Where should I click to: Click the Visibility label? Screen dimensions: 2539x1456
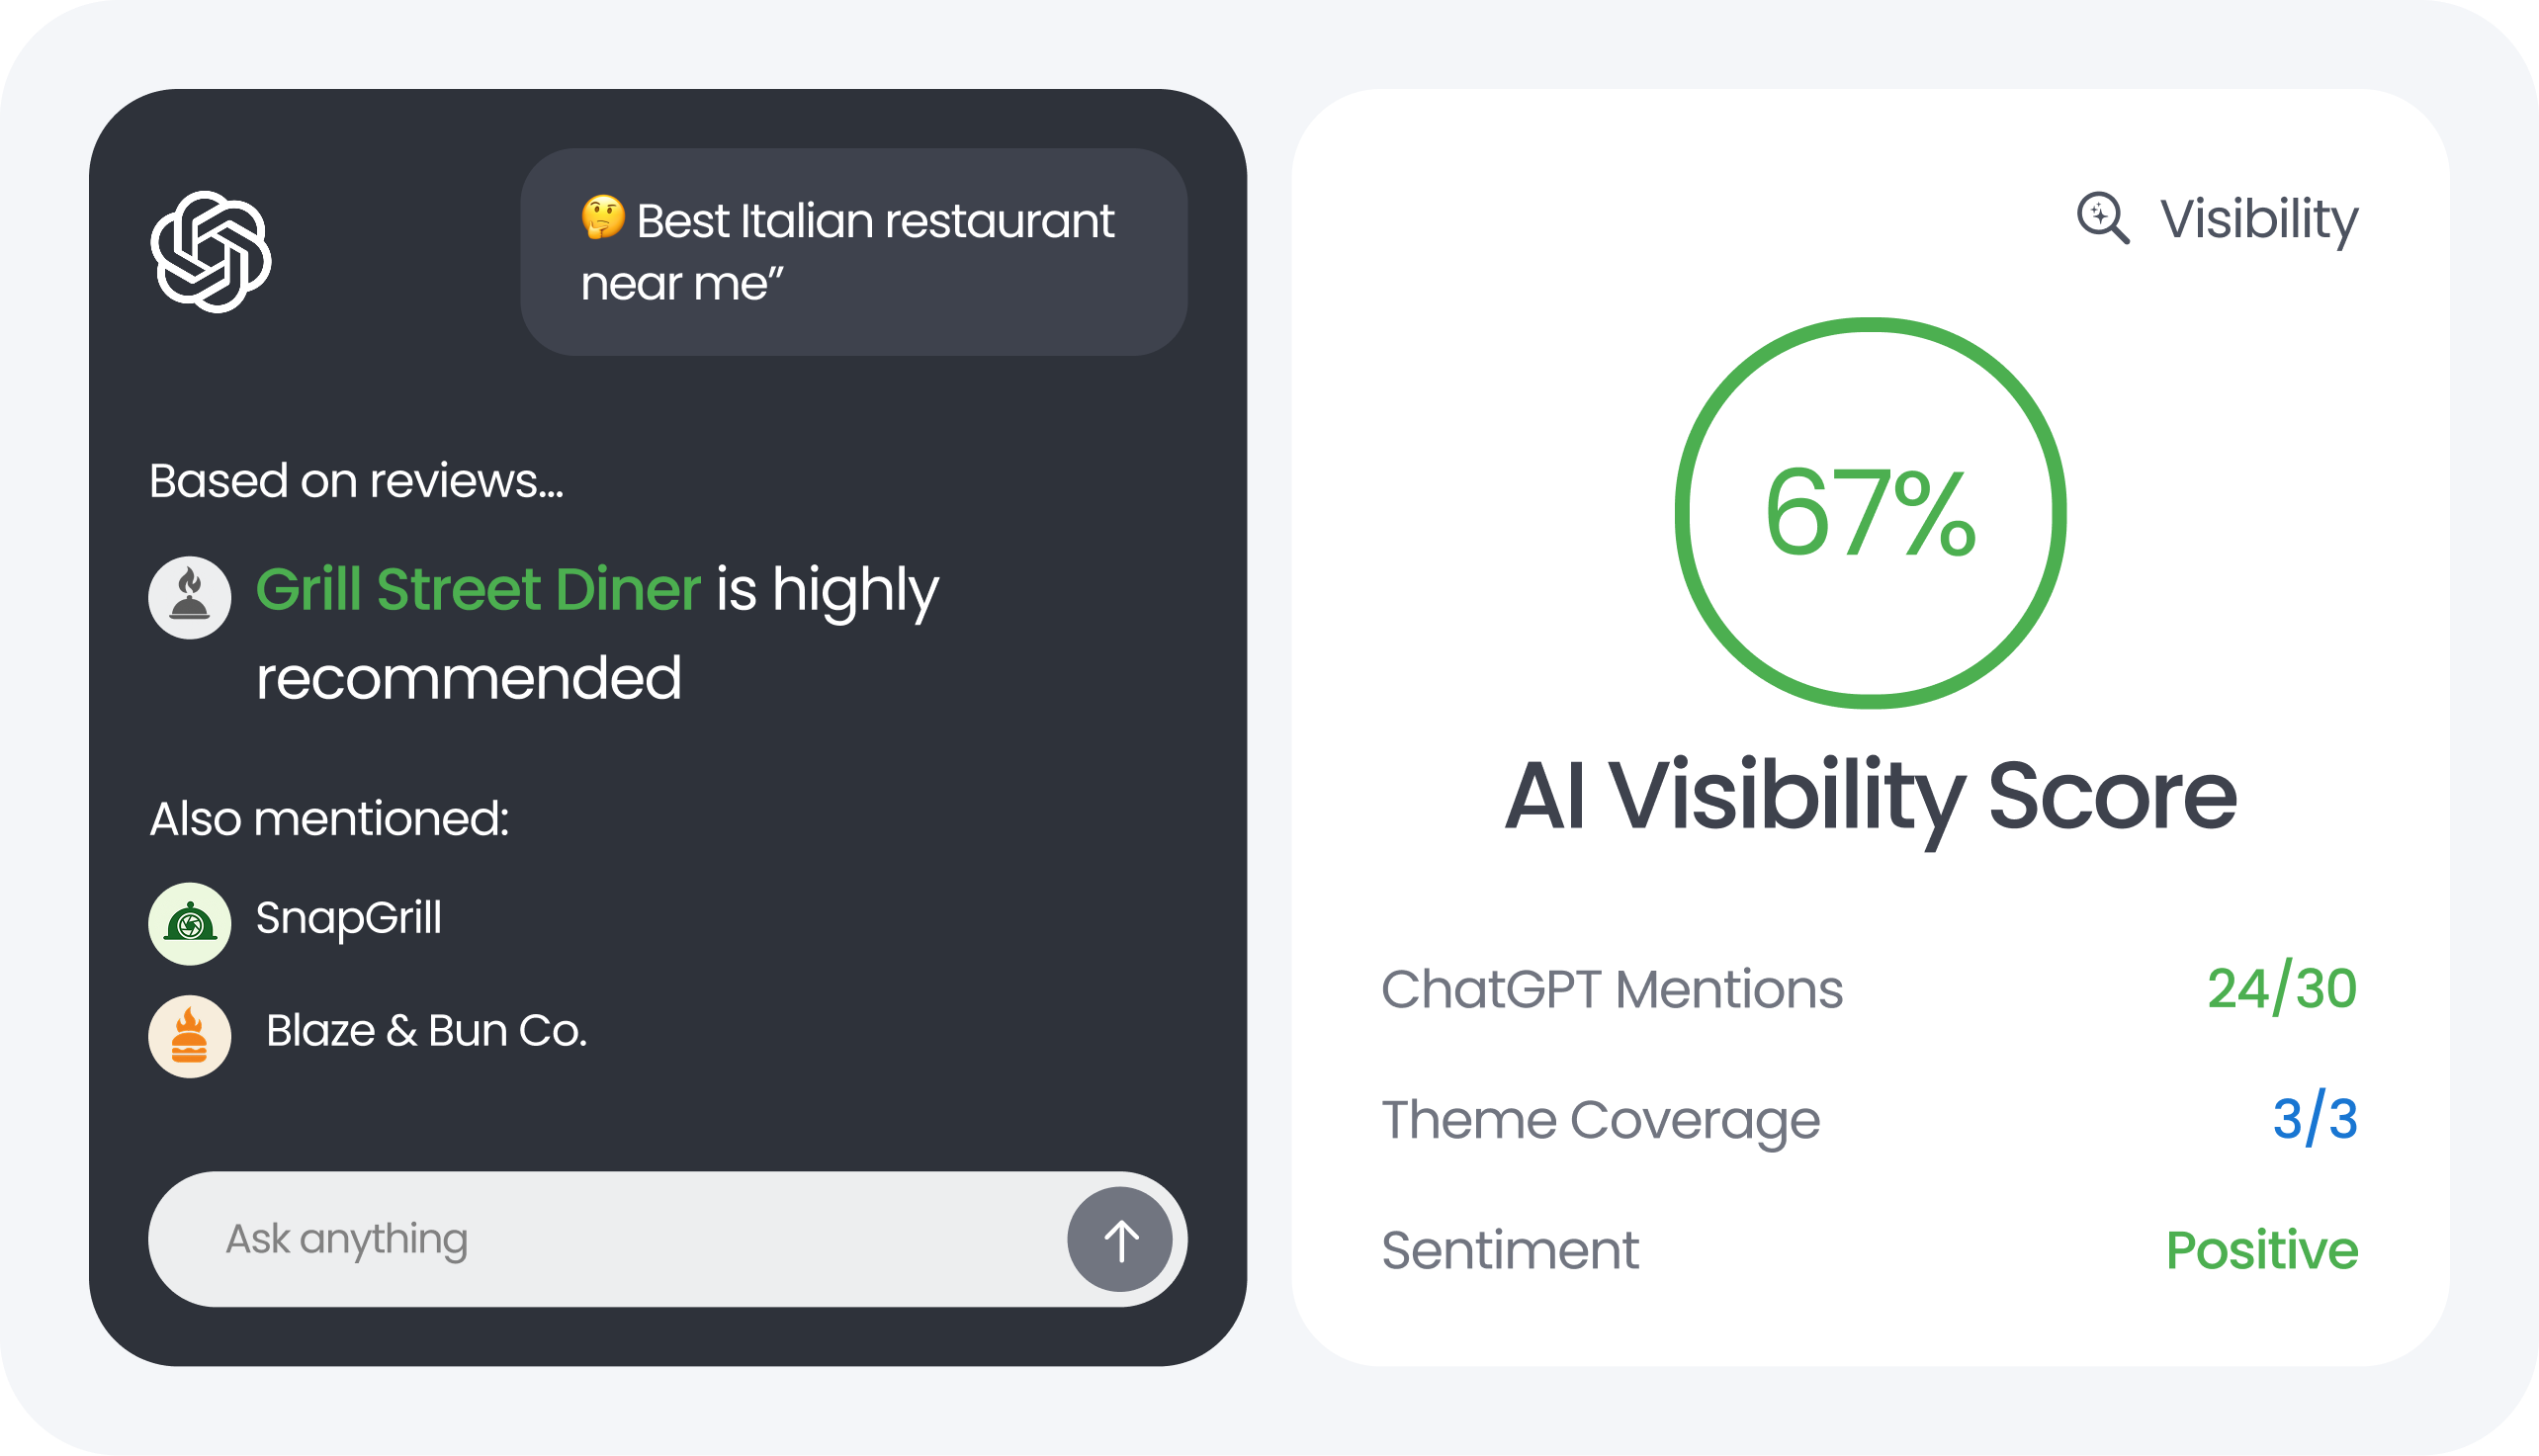point(2259,219)
